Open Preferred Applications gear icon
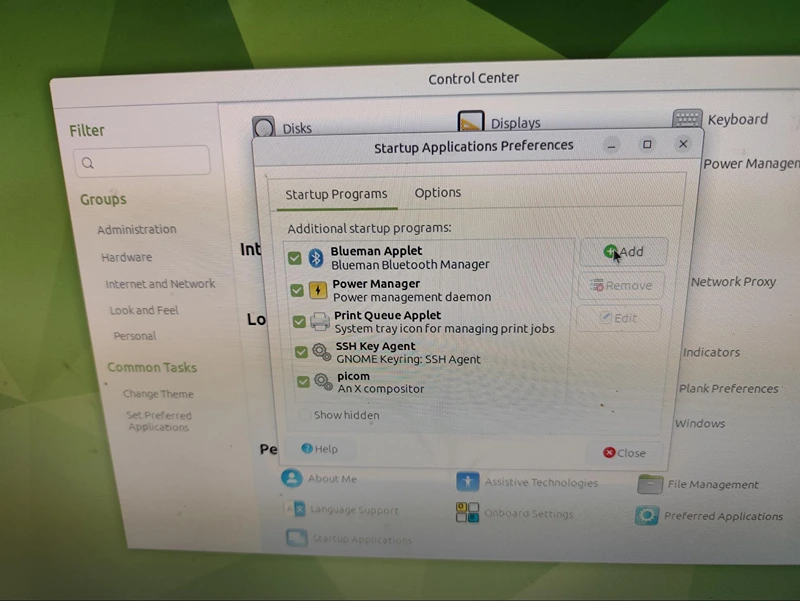The width and height of the screenshot is (800, 601). point(646,515)
